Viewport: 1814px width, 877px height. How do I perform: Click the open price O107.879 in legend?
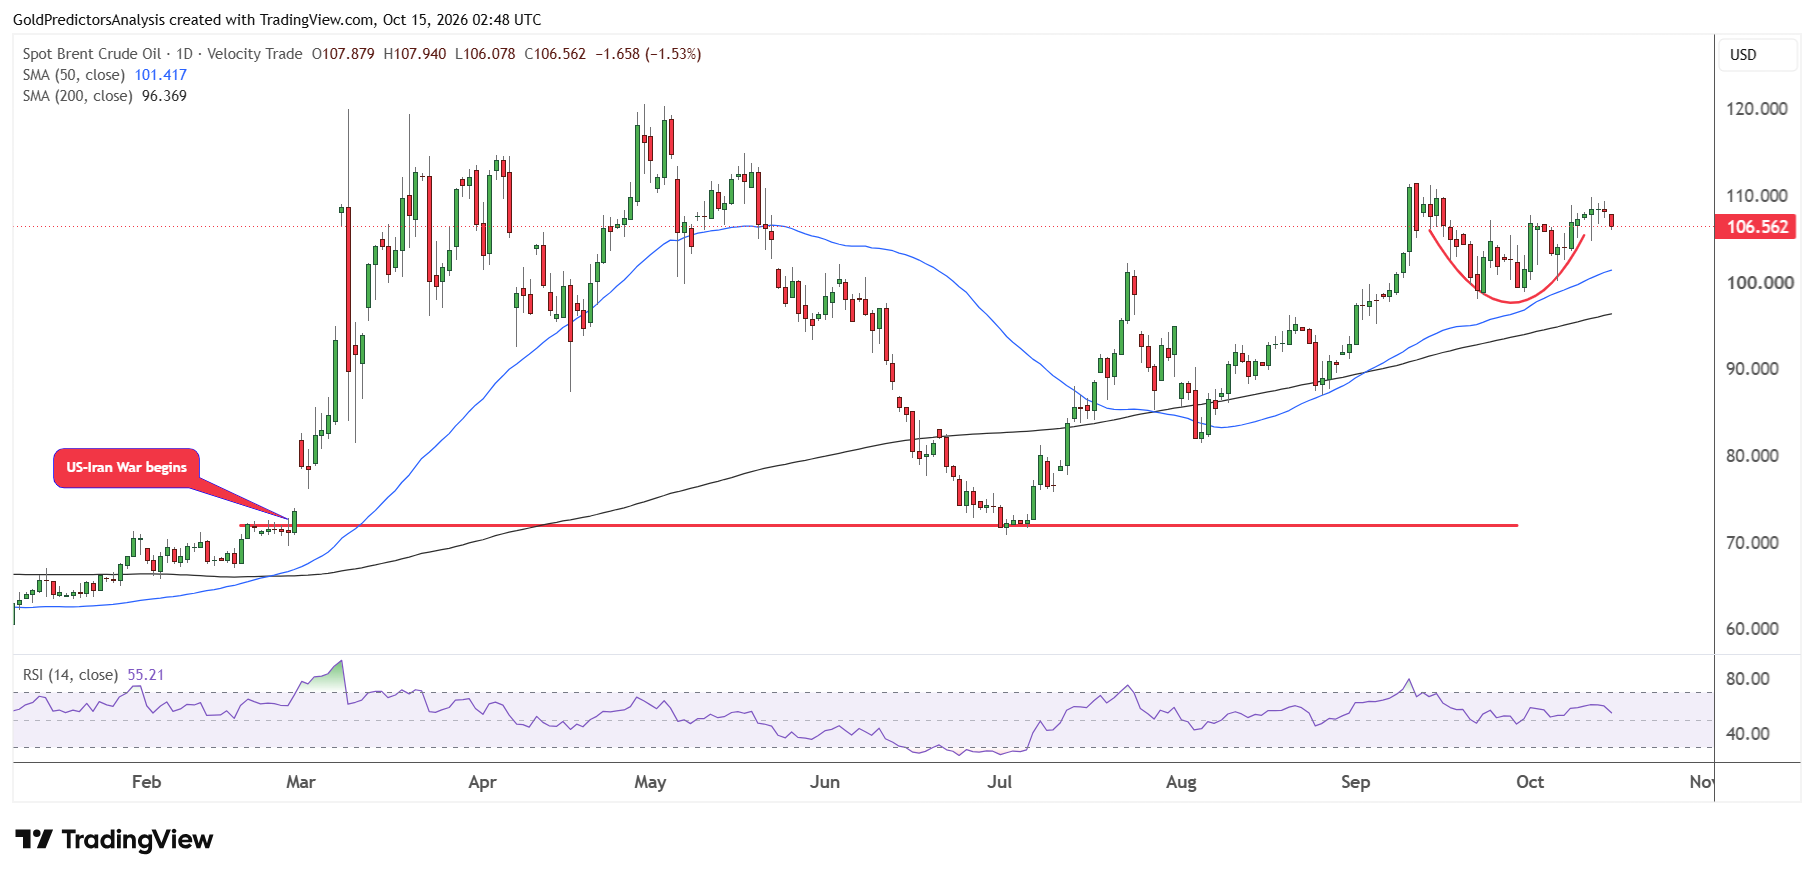[343, 54]
